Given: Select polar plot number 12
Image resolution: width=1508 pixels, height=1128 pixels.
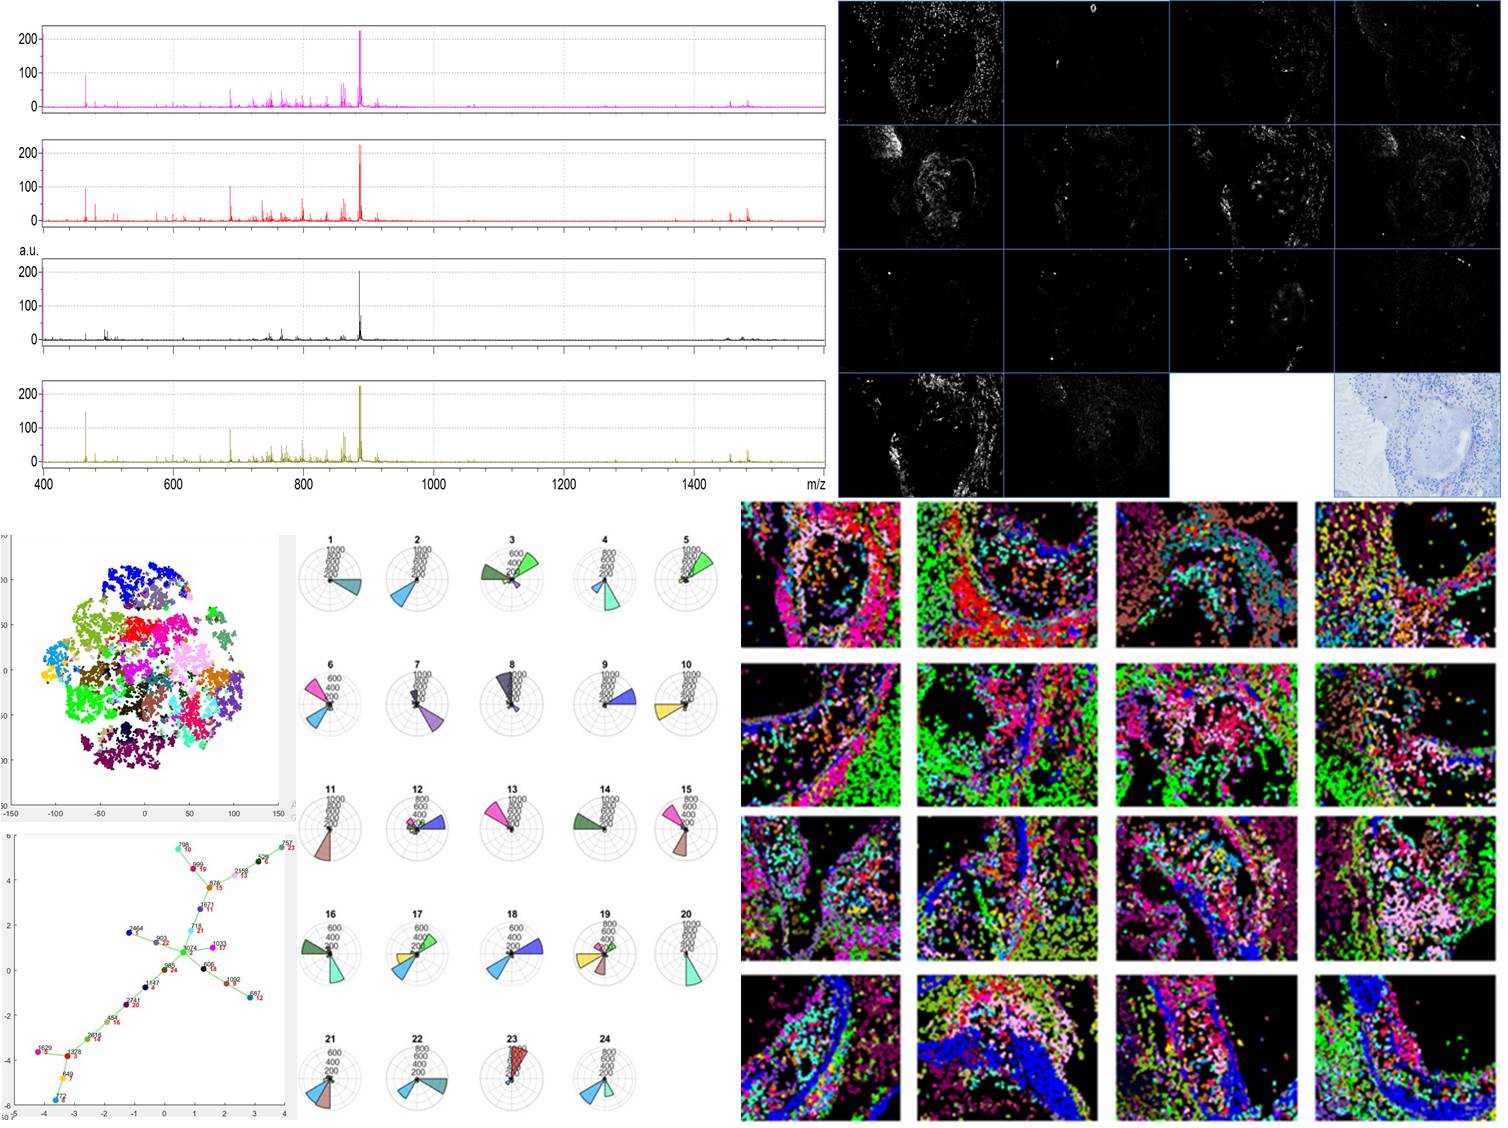Looking at the screenshot, I should pos(418,828).
